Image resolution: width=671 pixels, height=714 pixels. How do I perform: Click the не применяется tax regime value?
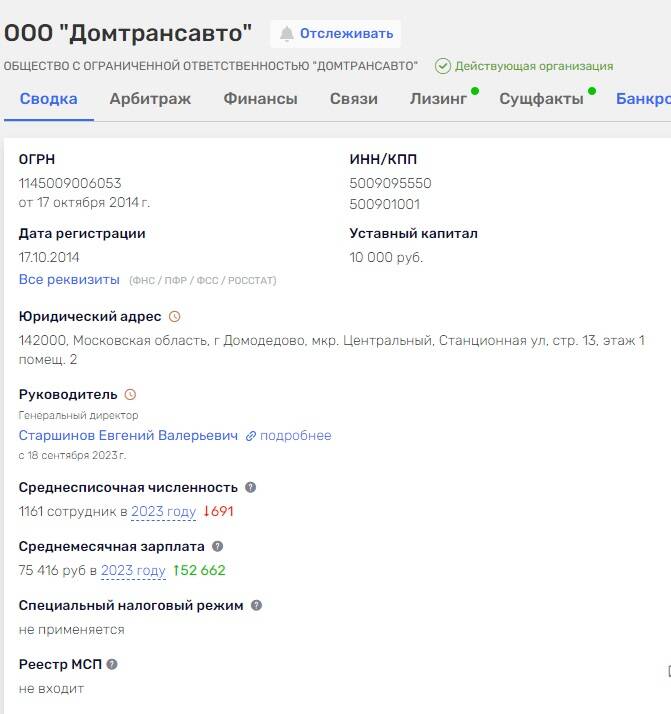tap(71, 630)
